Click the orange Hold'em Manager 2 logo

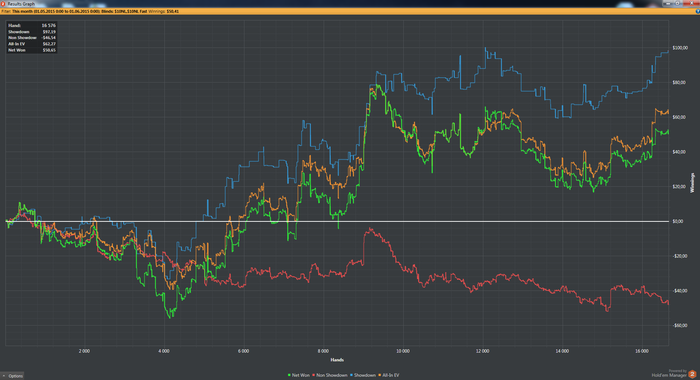coord(692,374)
